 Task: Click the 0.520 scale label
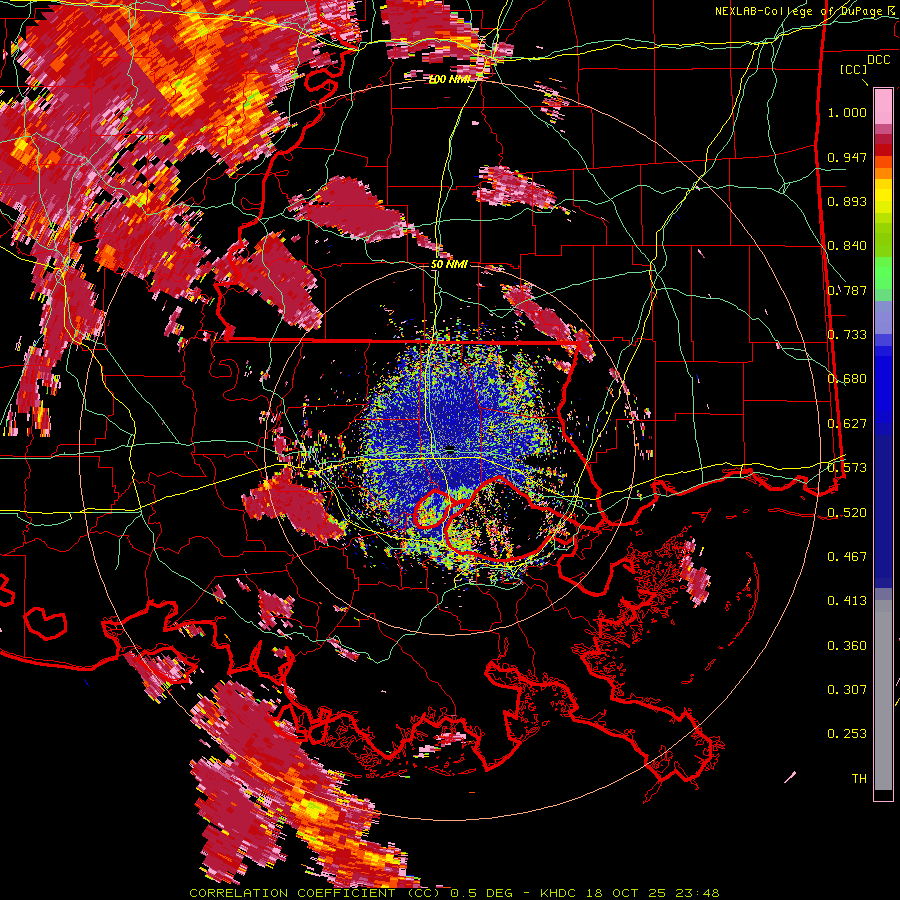[847, 512]
